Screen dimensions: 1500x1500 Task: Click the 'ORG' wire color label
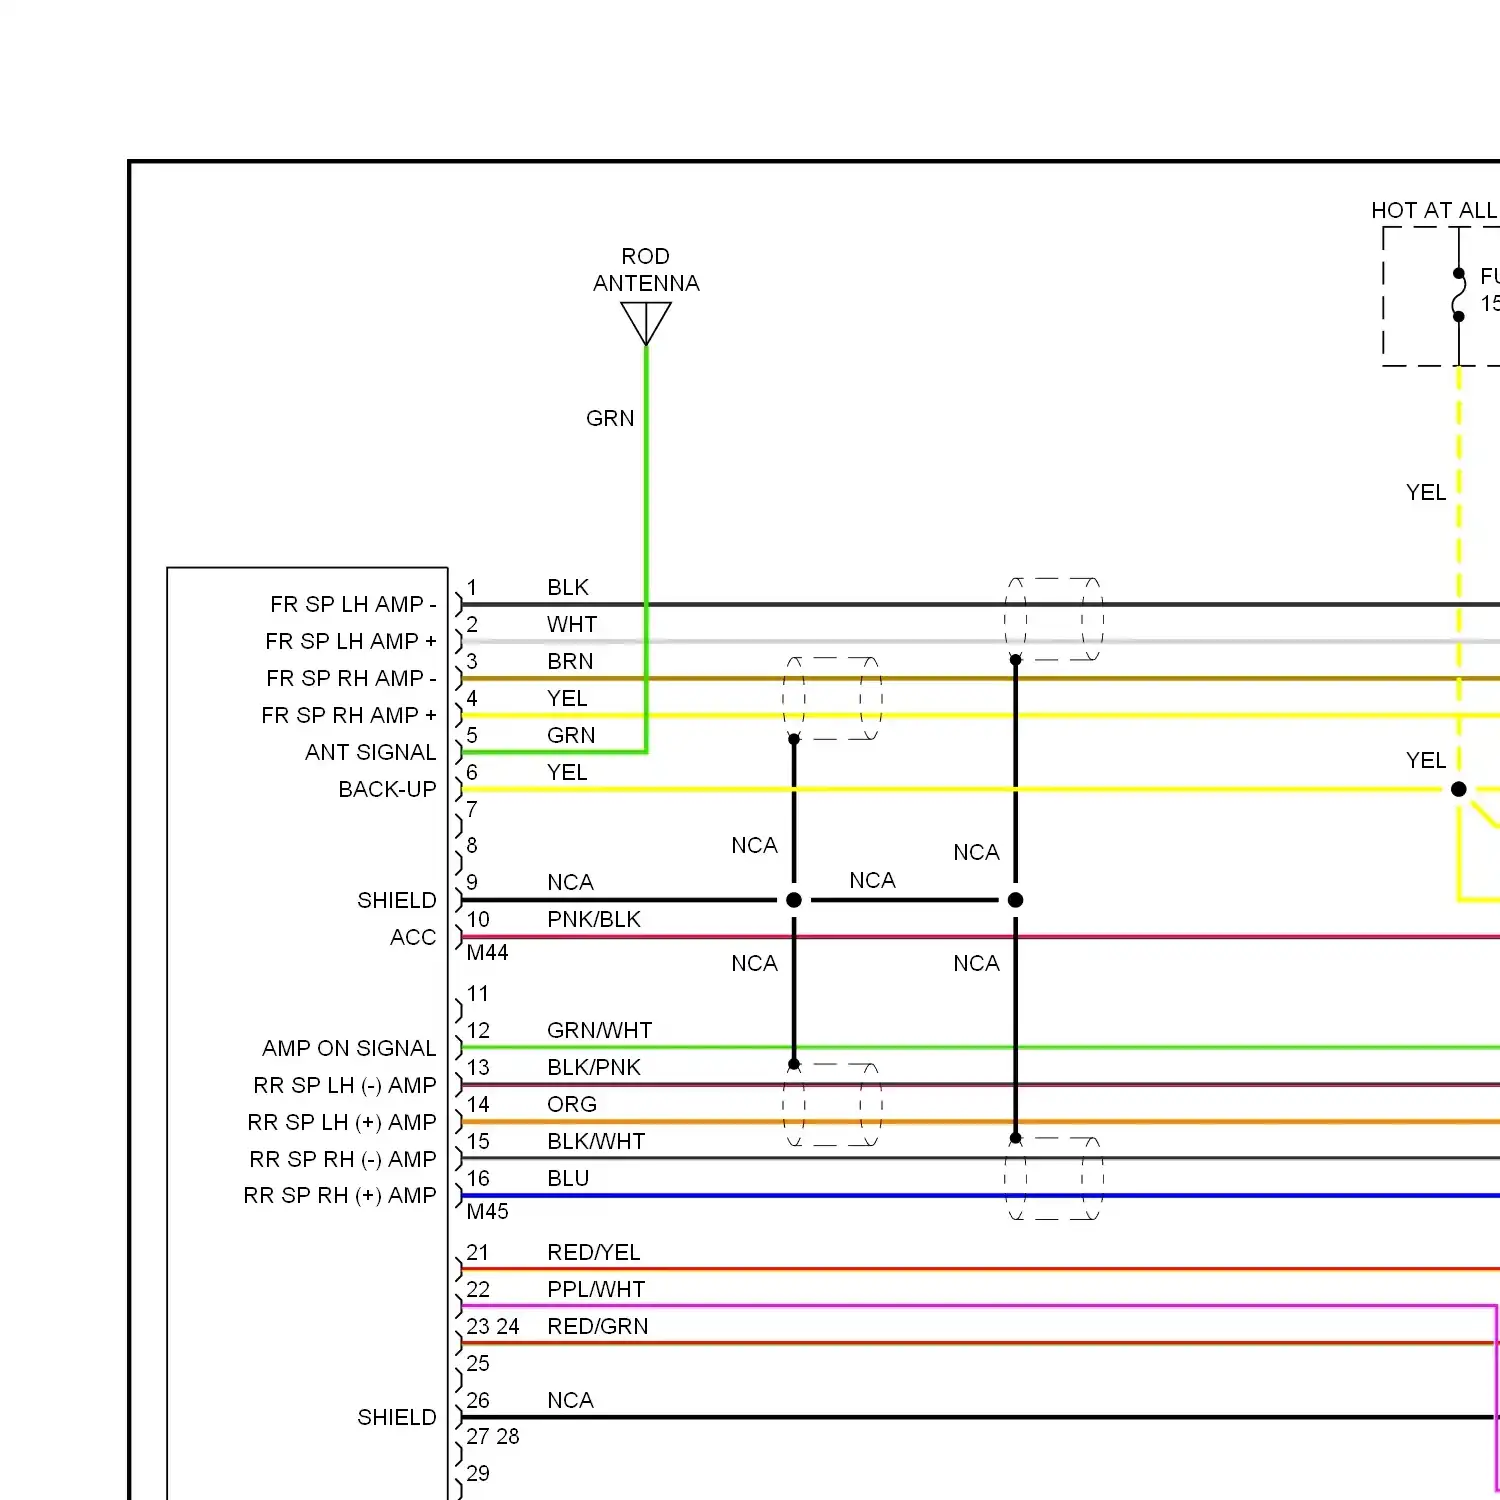click(x=572, y=1104)
